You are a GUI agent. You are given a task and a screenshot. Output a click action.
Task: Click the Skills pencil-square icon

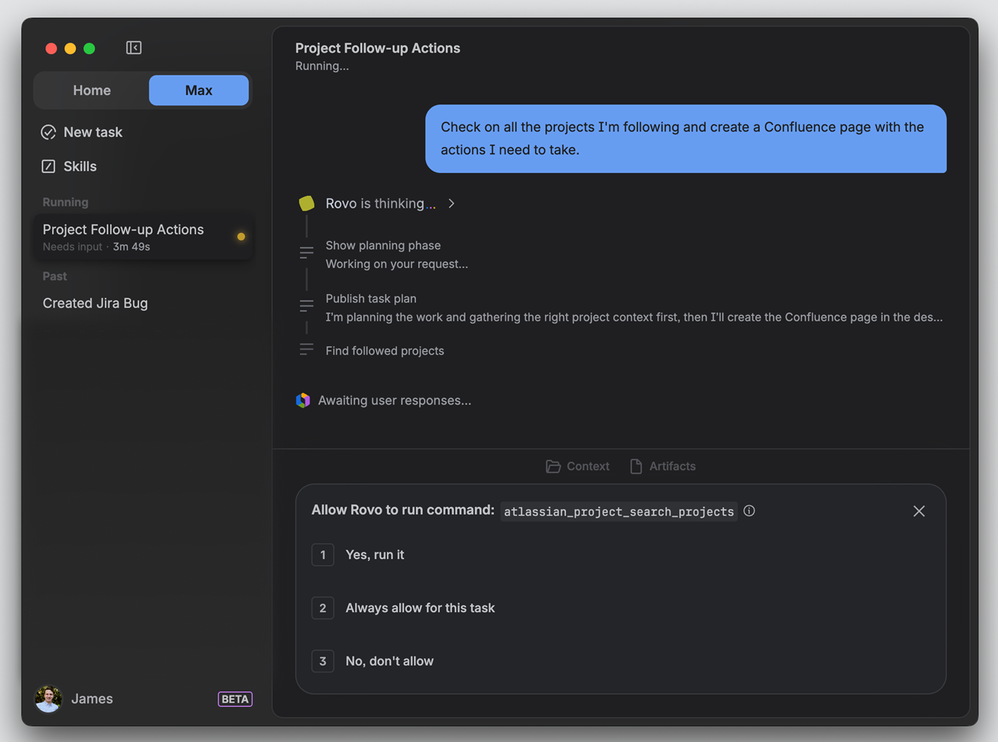pyautogui.click(x=48, y=167)
